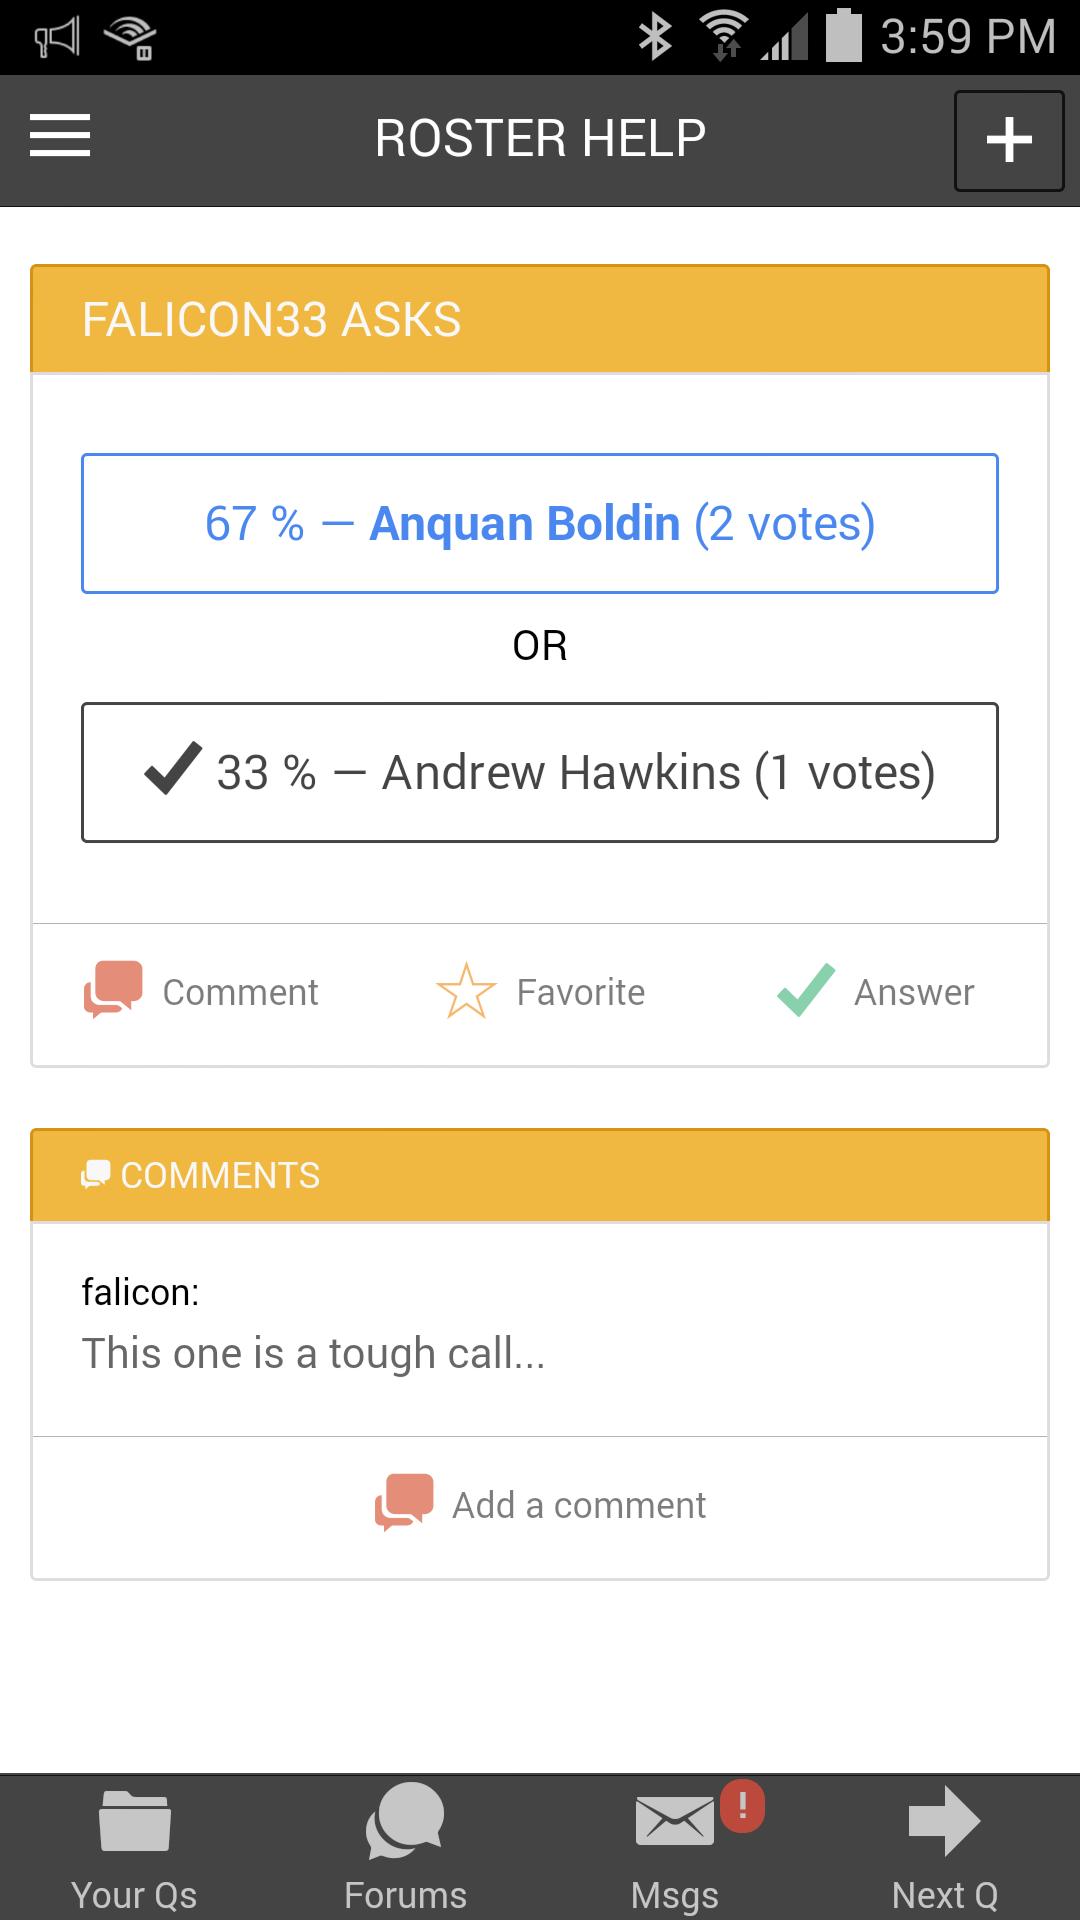Select the Andrew Hawkins vote option
This screenshot has height=1920, width=1080.
coord(540,772)
